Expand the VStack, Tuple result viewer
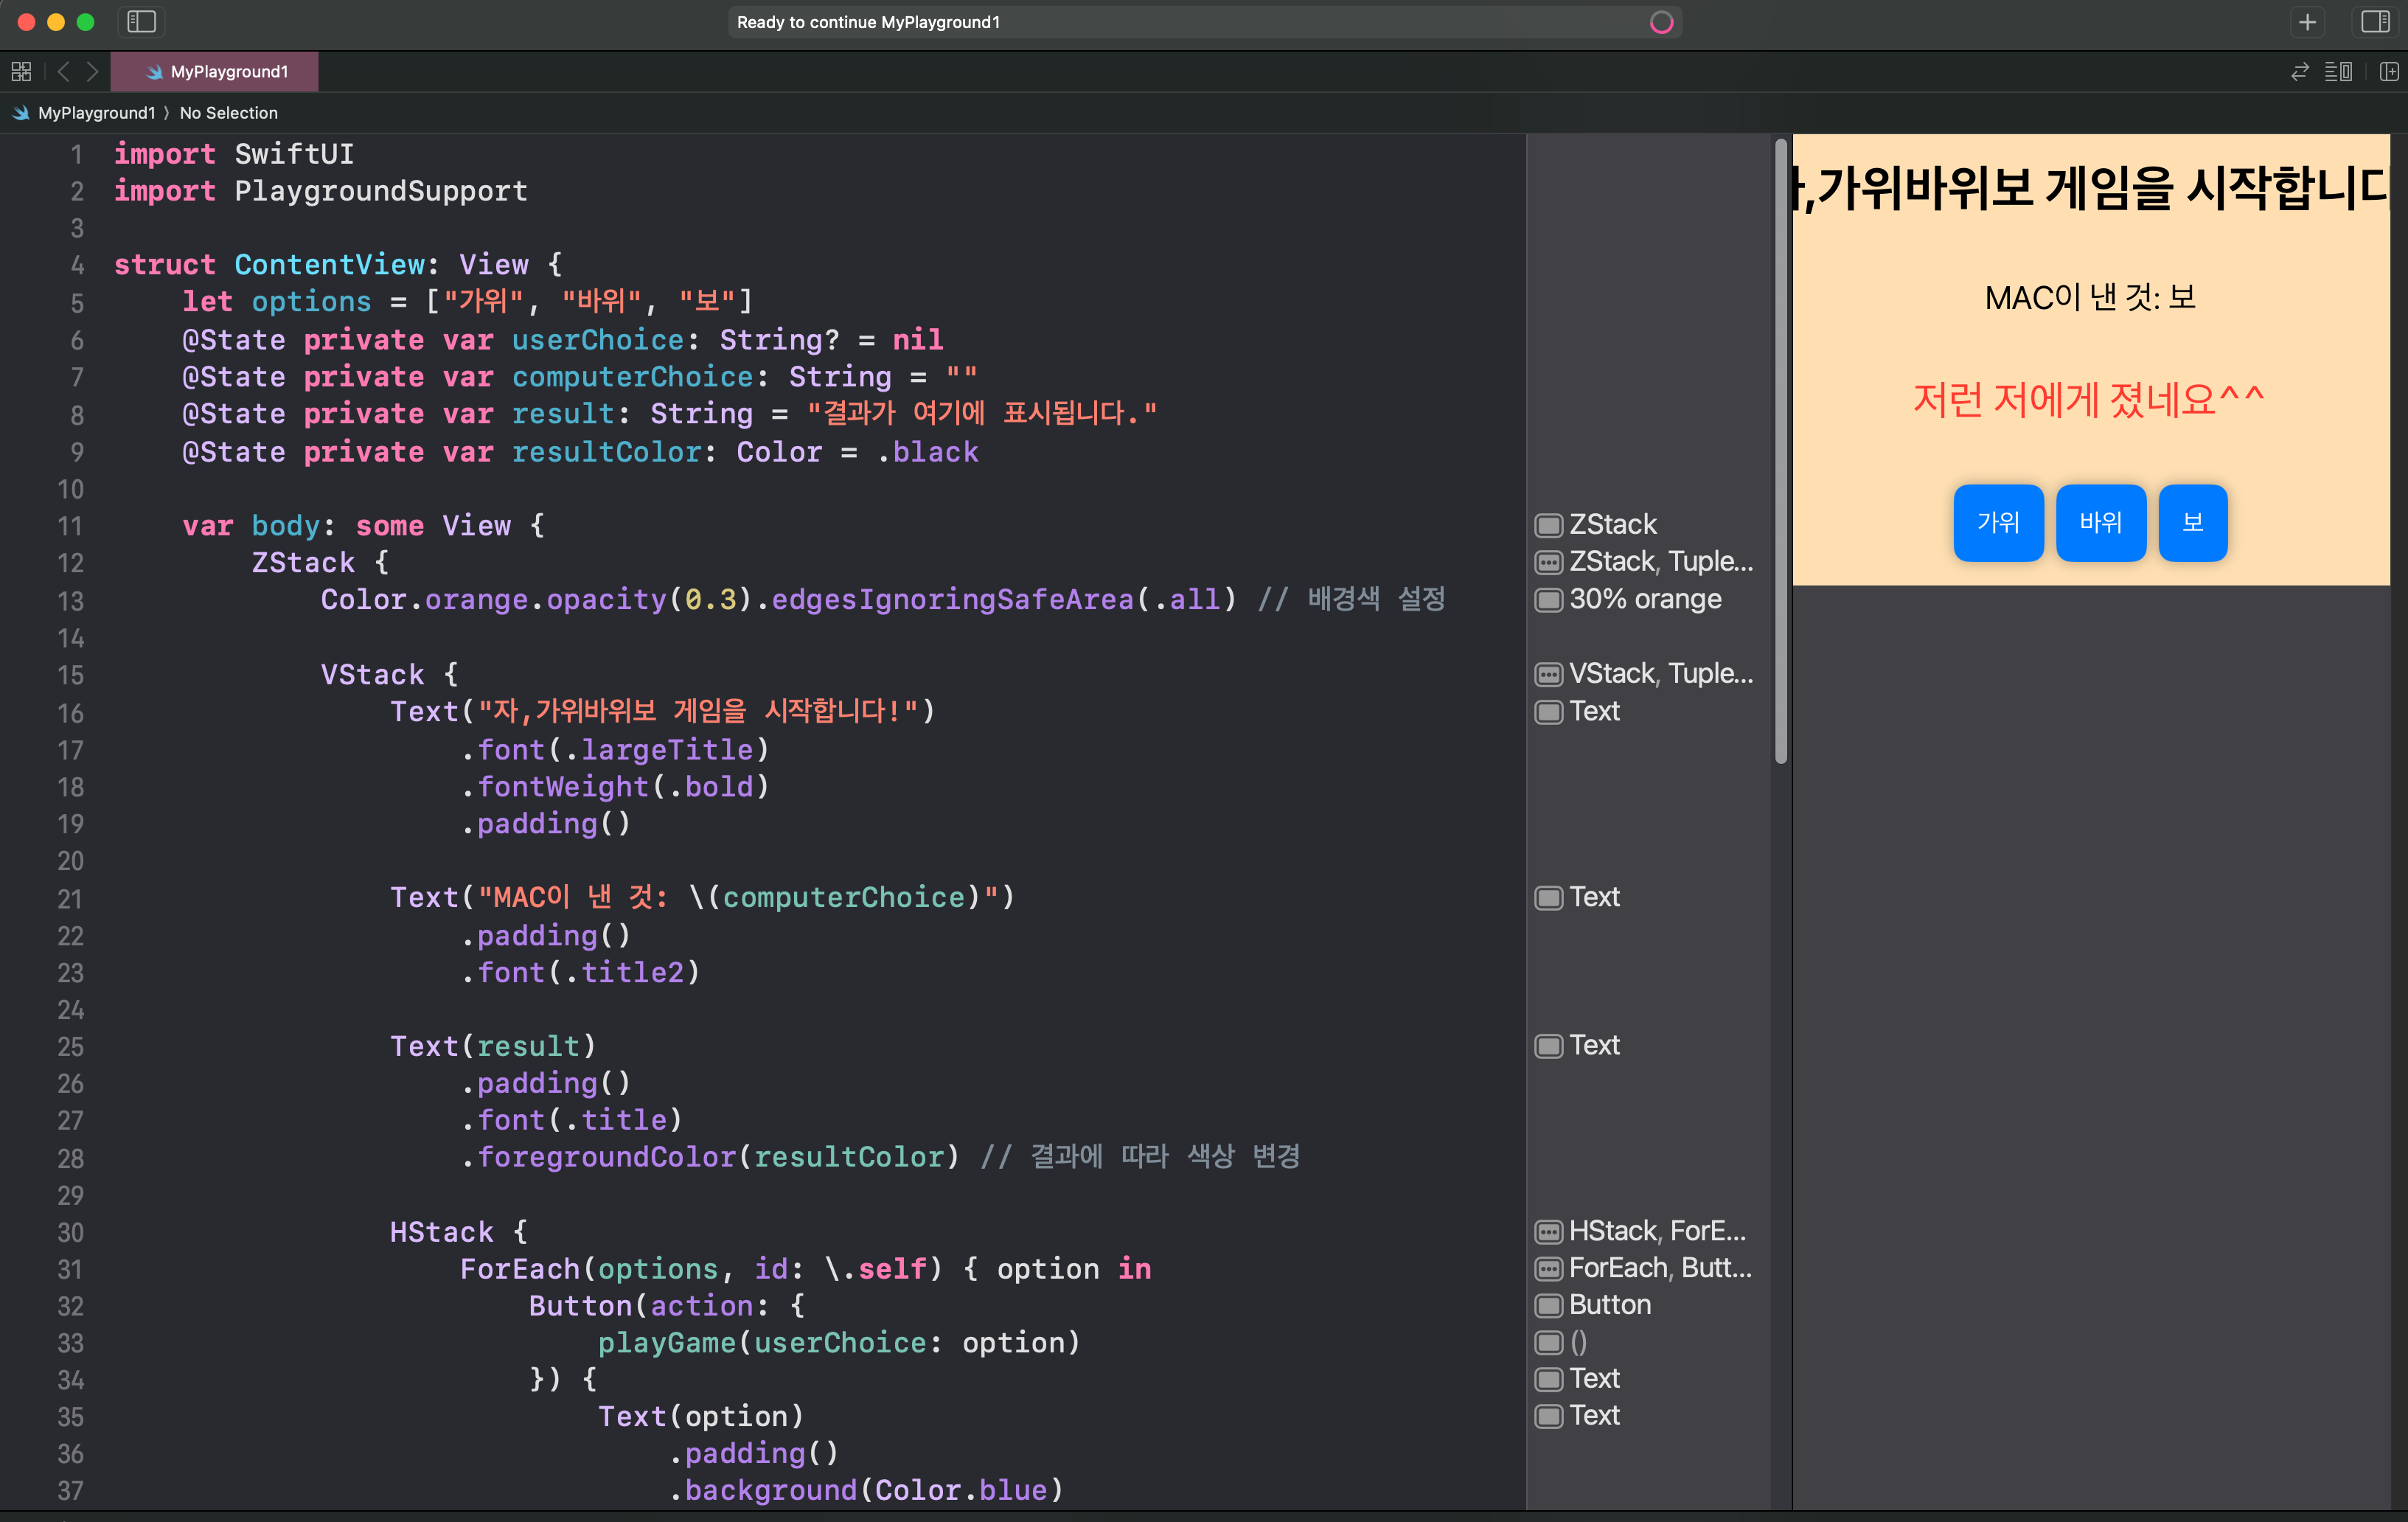This screenshot has height=1522, width=2408. 1548,674
